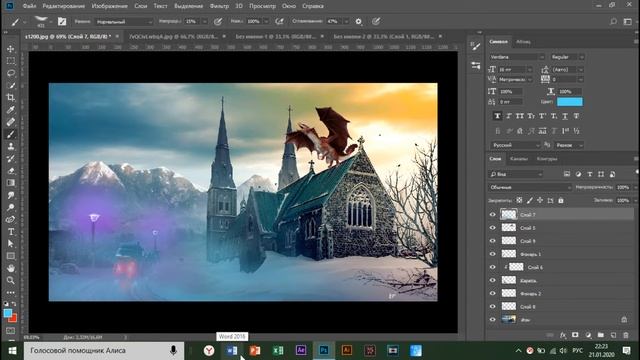The image size is (640, 360).
Task: Click the fx layer style button
Action: (x=563, y=335)
